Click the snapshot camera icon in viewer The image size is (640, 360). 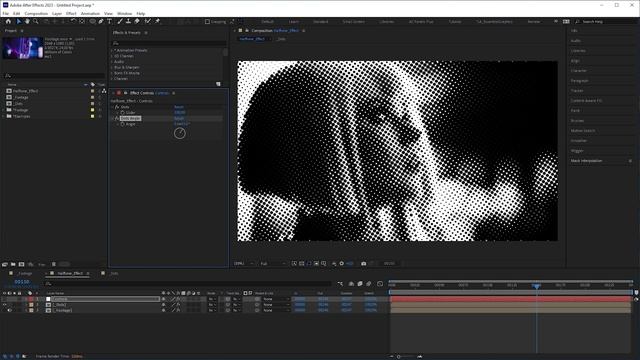(x=364, y=264)
